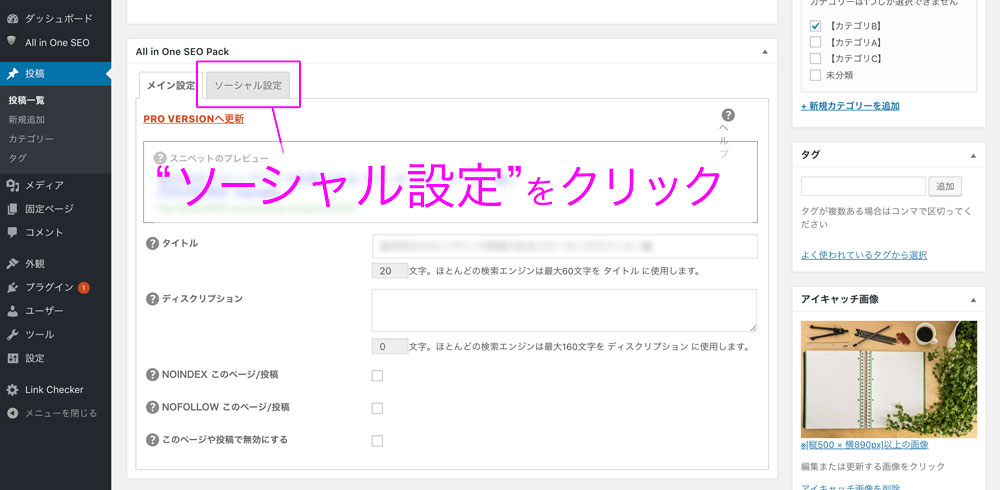Click the help icon beside タイトル
Image resolution: width=1000 pixels, height=490 pixels.
tap(152, 244)
